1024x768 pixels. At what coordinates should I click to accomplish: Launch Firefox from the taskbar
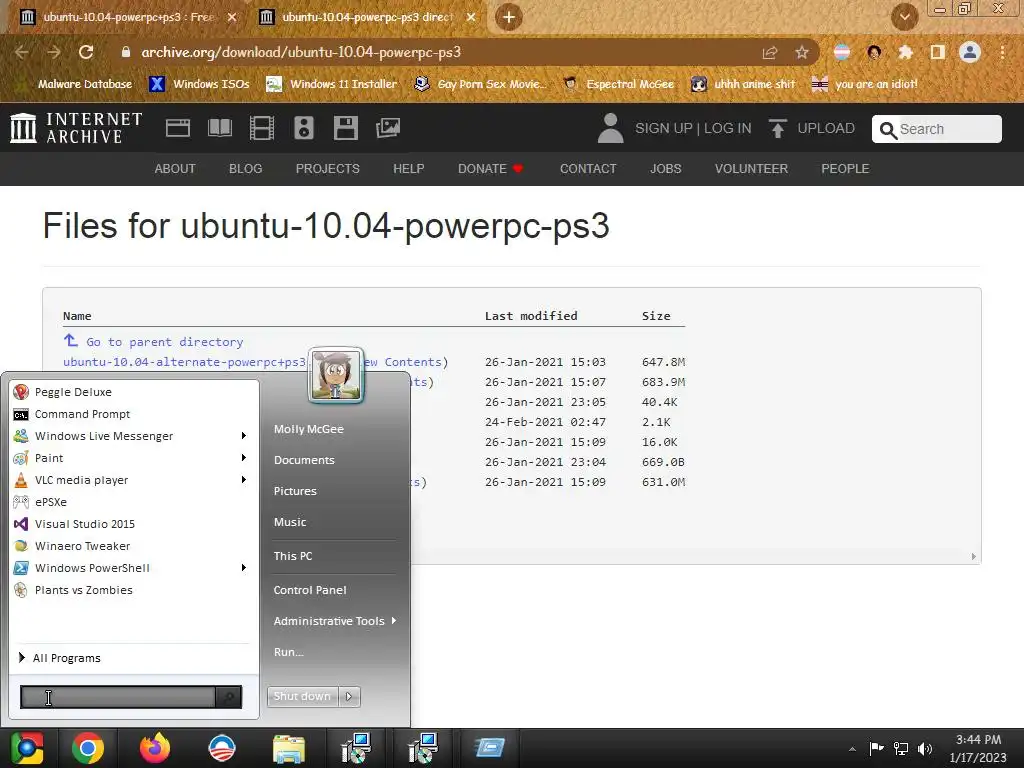pyautogui.click(x=155, y=748)
